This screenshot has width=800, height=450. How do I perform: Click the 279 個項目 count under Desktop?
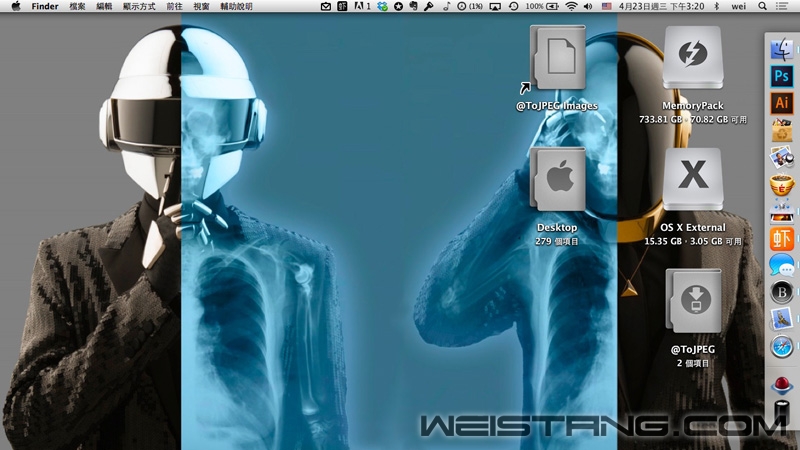pos(557,241)
